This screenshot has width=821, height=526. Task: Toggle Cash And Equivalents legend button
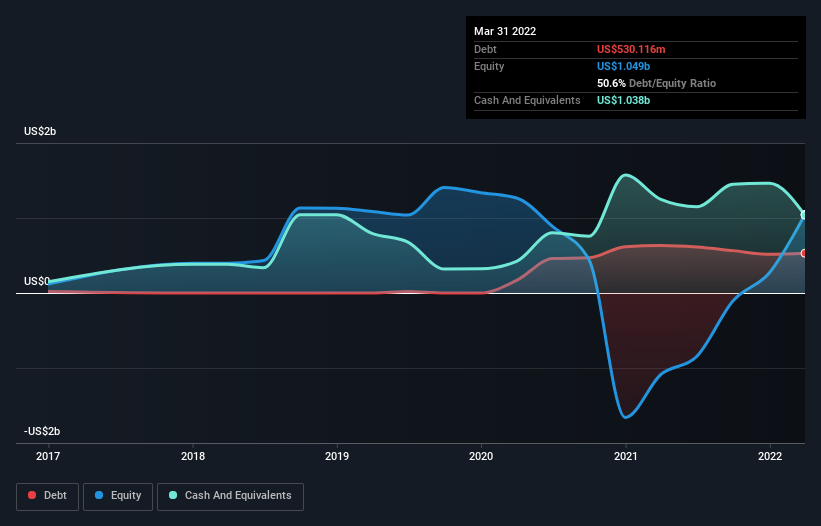pos(230,496)
